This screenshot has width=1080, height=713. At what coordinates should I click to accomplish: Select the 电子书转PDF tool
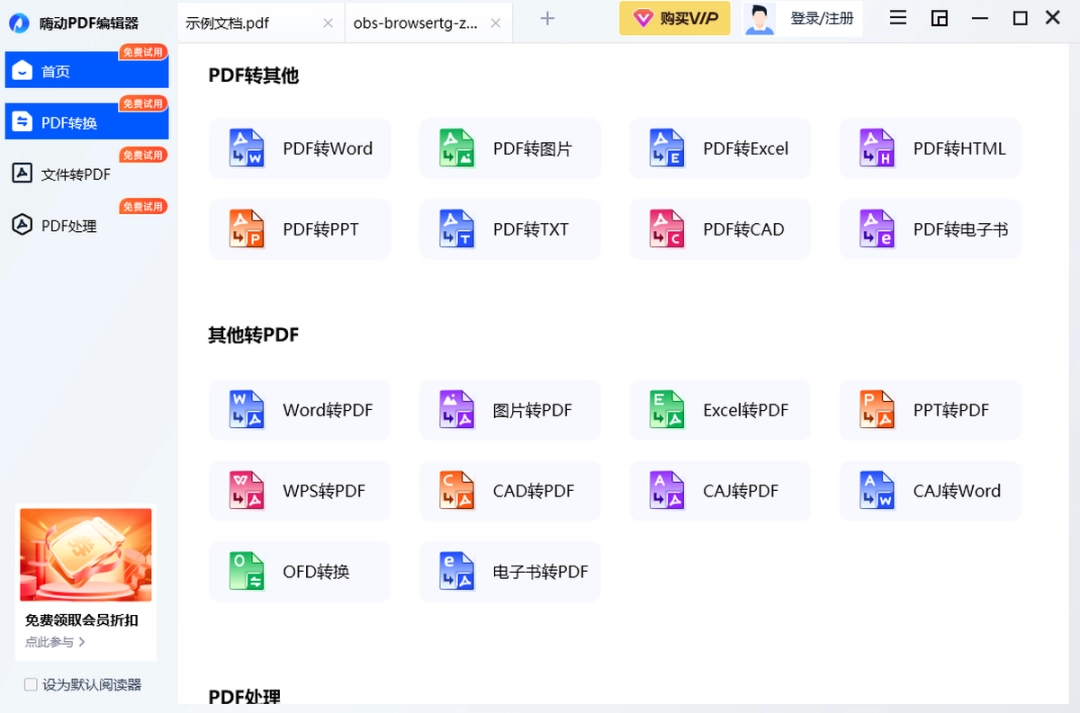(509, 571)
